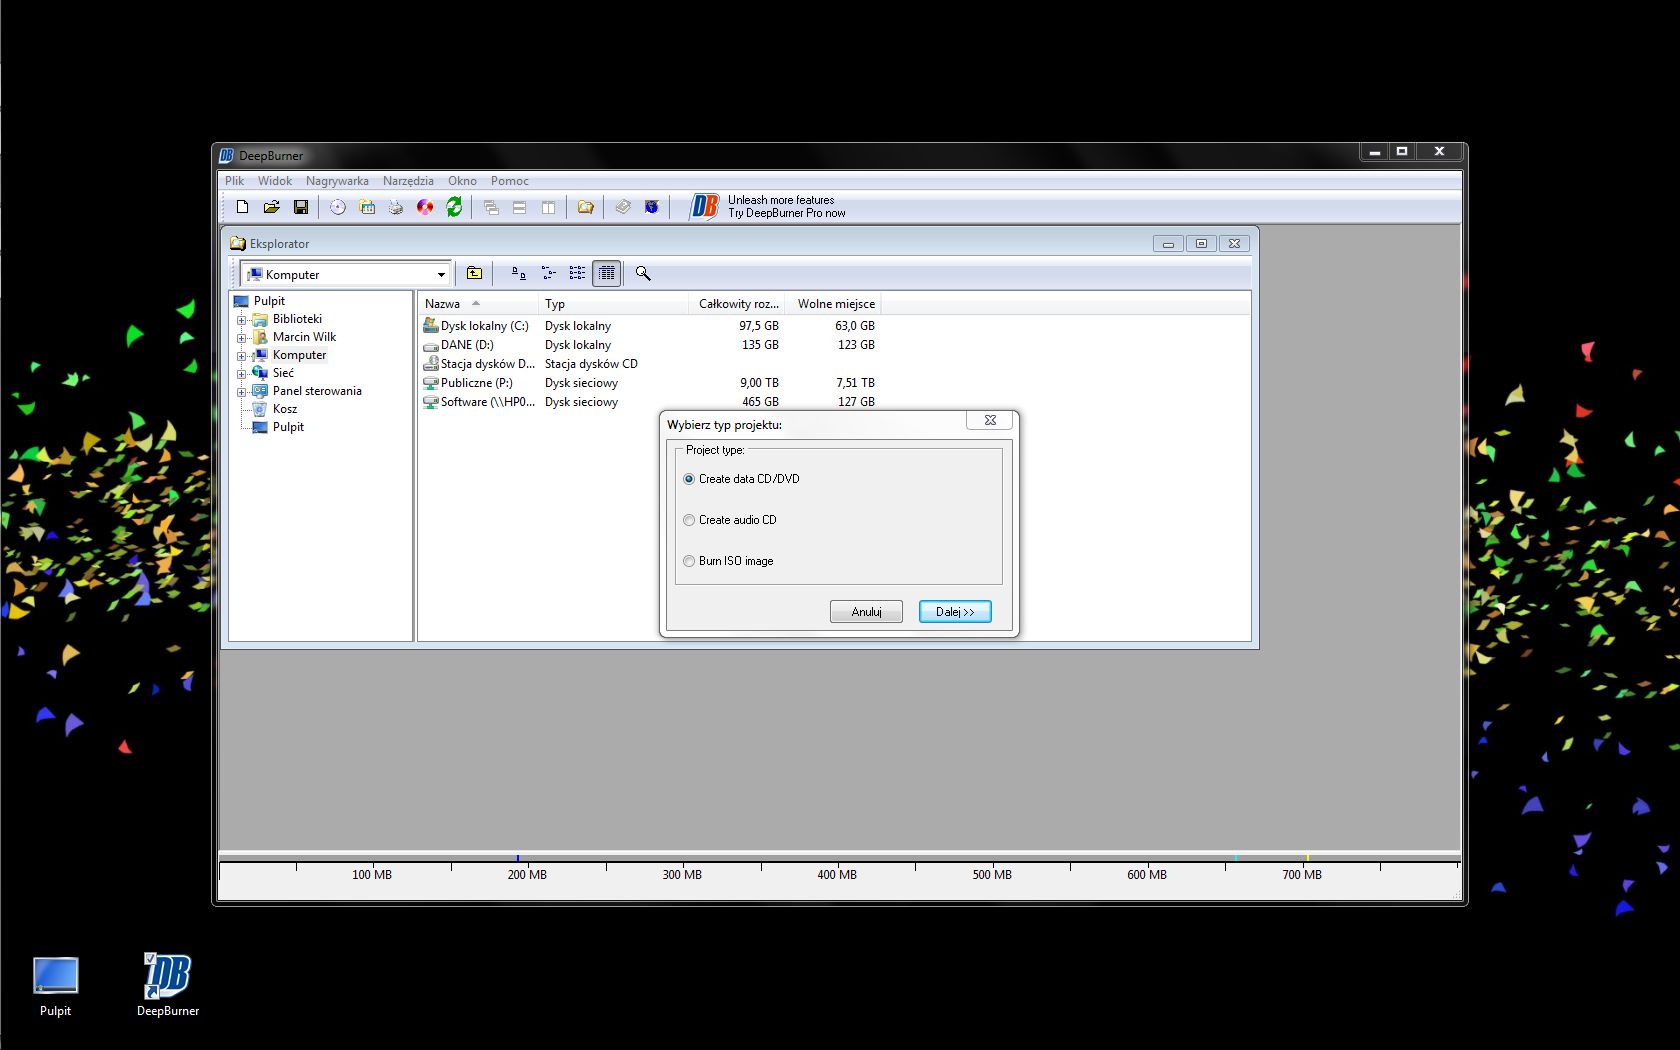The image size is (1680, 1050).
Task: Expand the Komputer tree node
Action: [241, 356]
